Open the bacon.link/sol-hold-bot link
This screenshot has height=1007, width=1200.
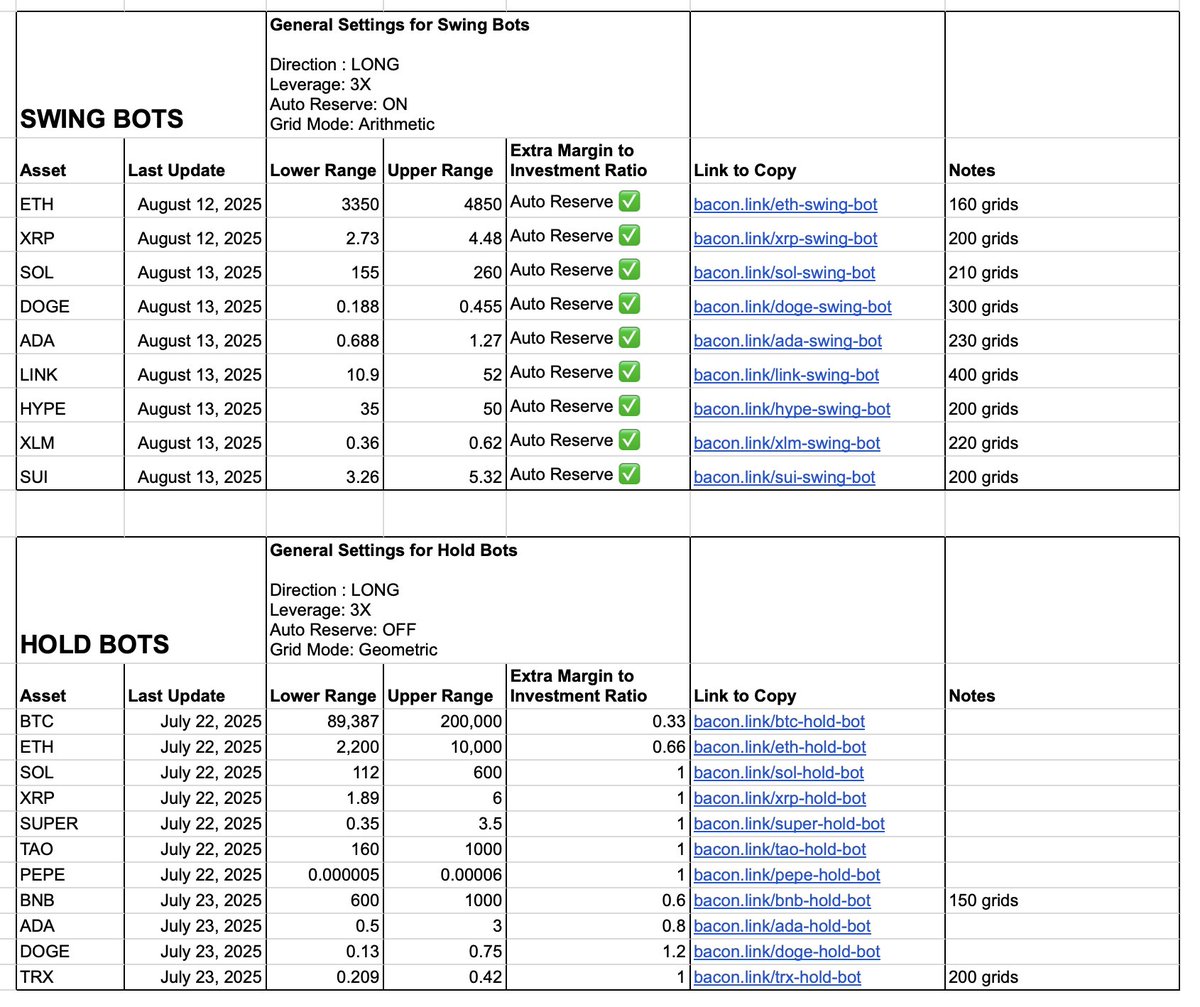coord(779,773)
